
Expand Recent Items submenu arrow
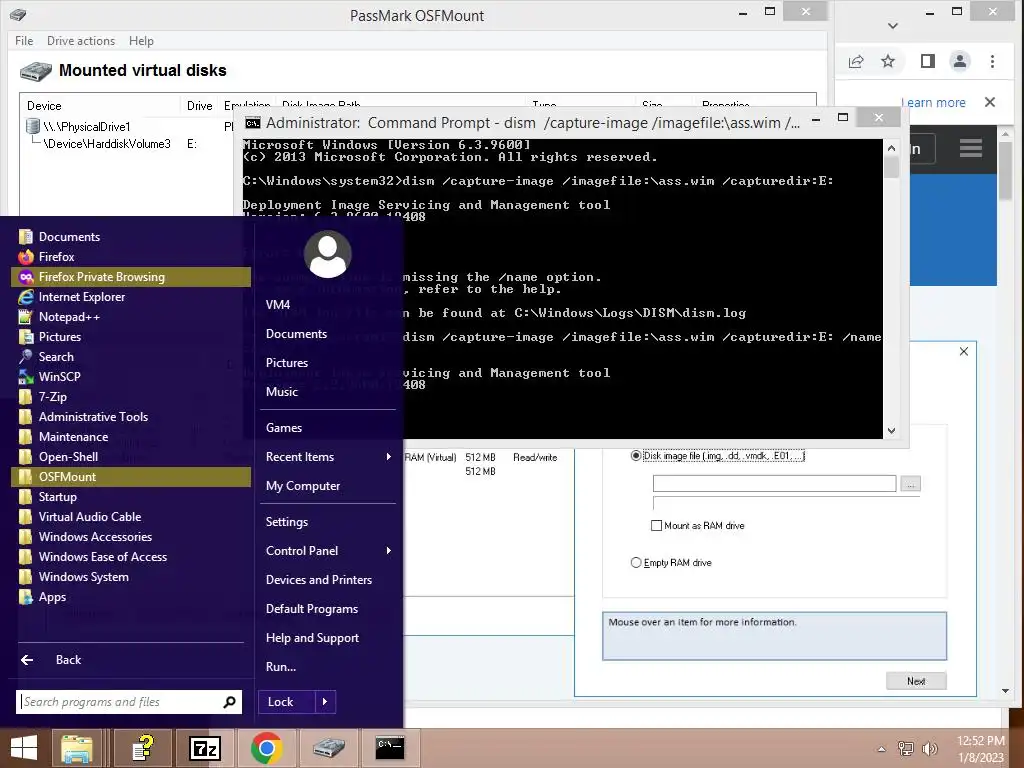(x=389, y=456)
